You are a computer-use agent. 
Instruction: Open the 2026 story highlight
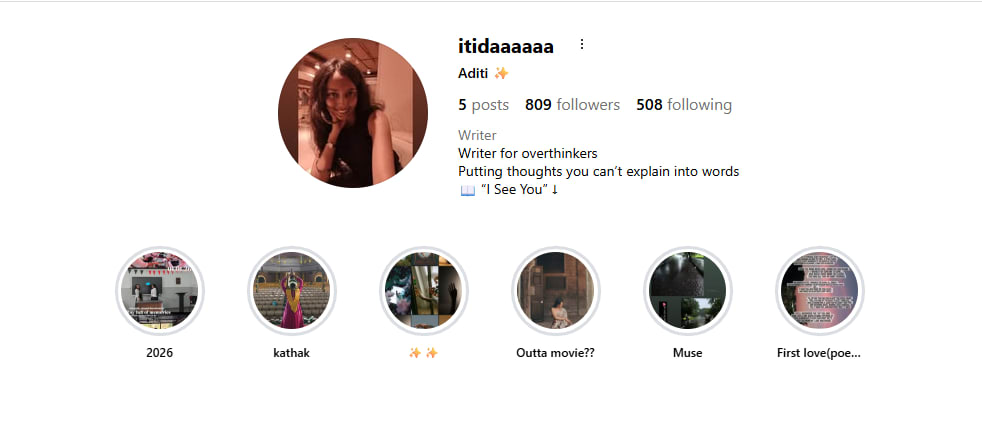160,290
